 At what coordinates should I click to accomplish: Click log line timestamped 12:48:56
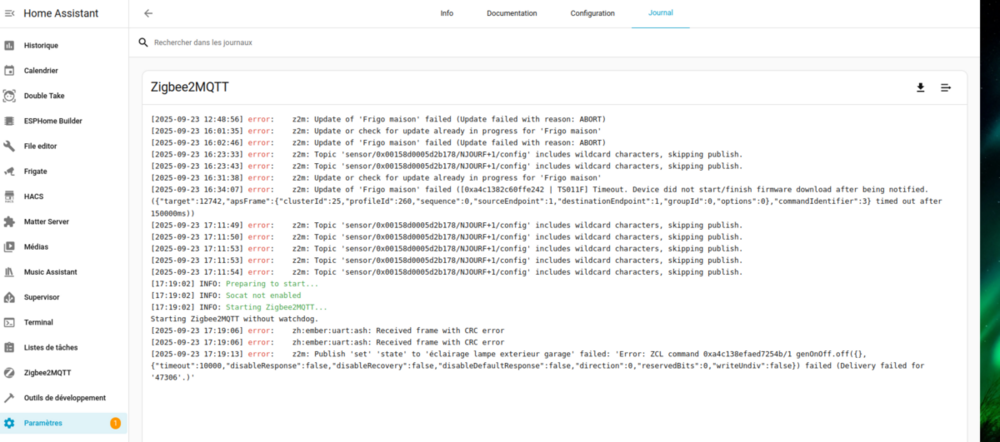pyautogui.click(x=378, y=119)
